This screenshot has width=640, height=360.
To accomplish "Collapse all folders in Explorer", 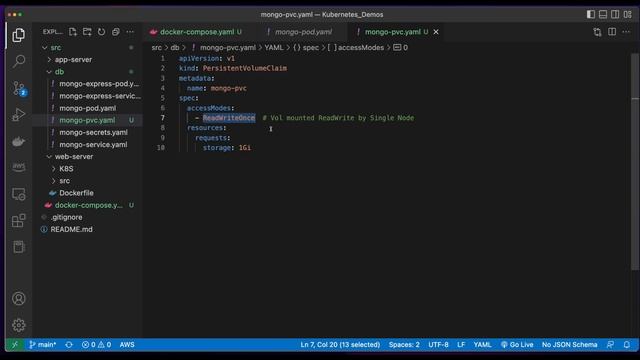I will (x=116, y=32).
